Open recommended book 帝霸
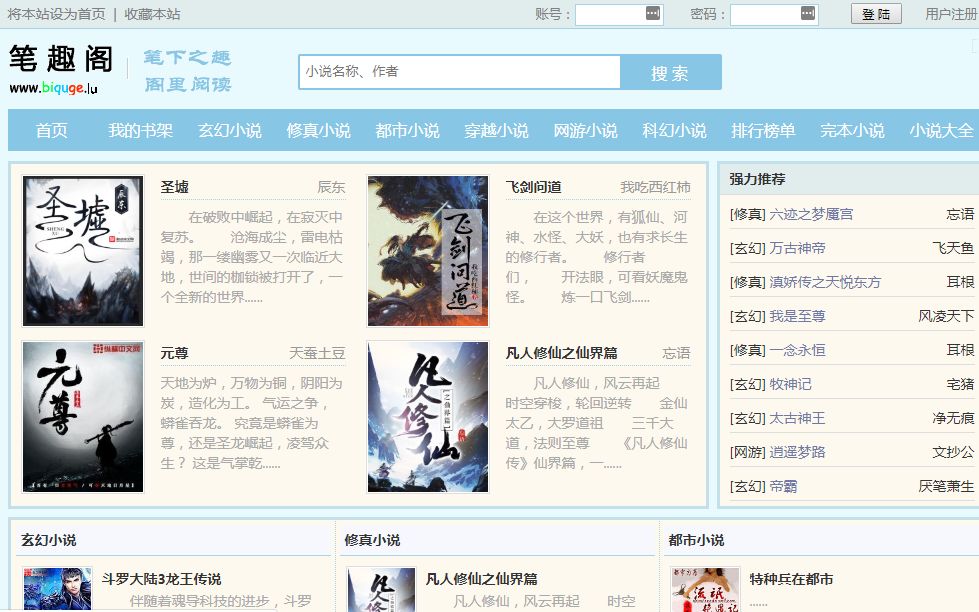The height and width of the screenshot is (612, 979). [783, 486]
